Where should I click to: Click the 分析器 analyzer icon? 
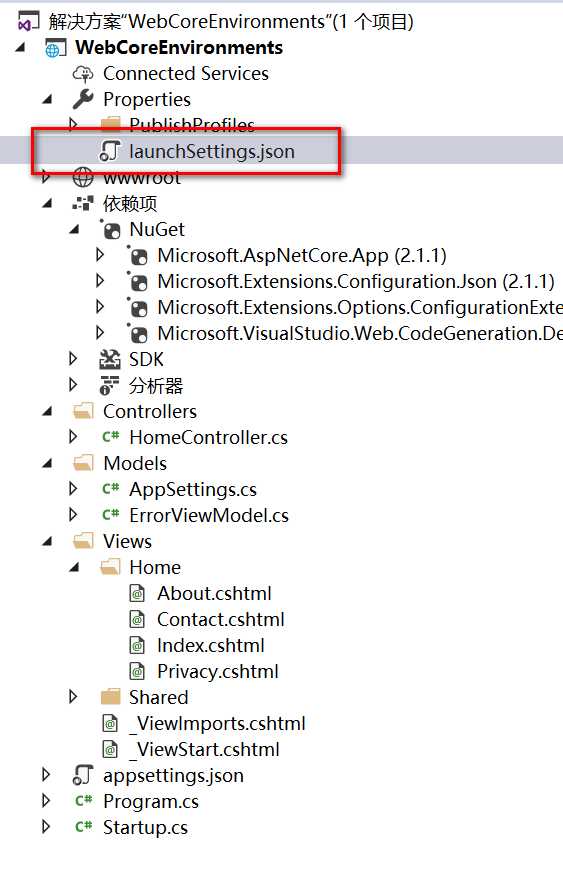109,386
